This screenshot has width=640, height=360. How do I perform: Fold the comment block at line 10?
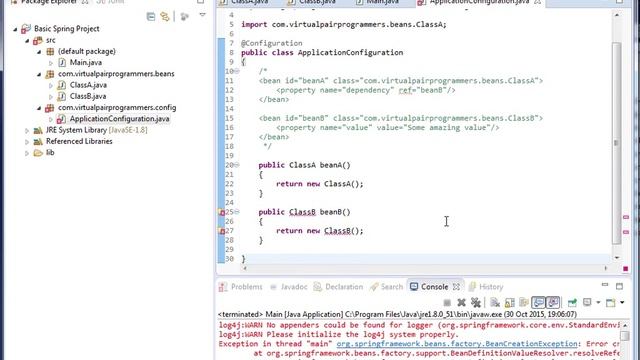pyautogui.click(x=237, y=71)
